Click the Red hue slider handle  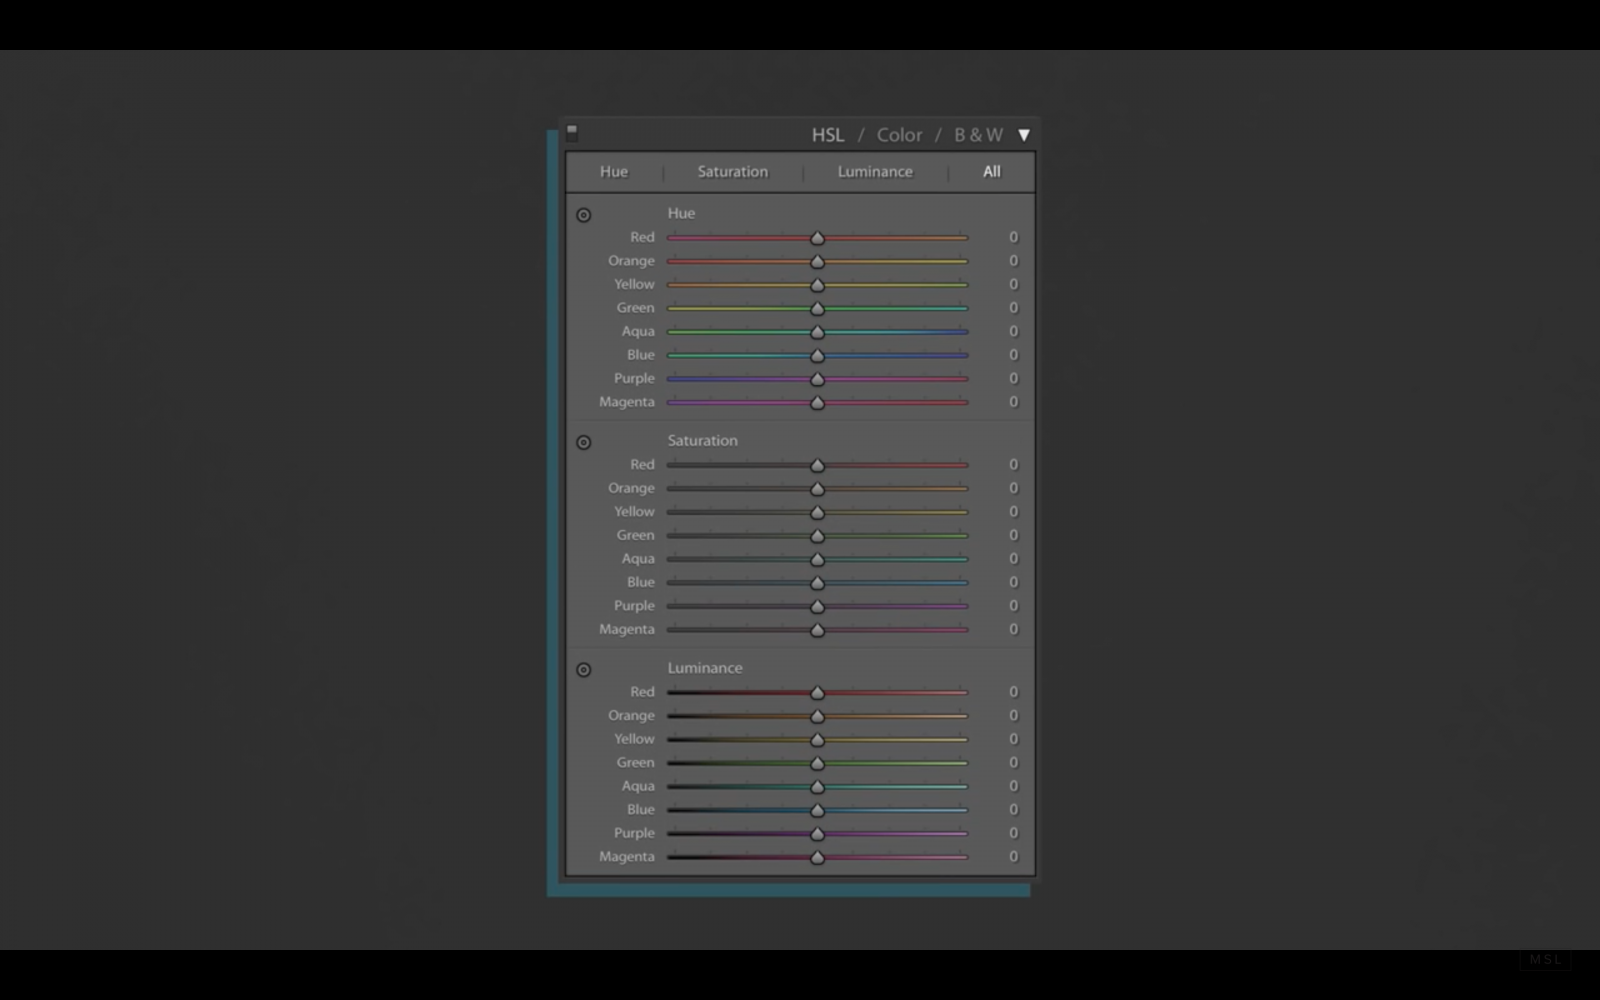tap(817, 237)
